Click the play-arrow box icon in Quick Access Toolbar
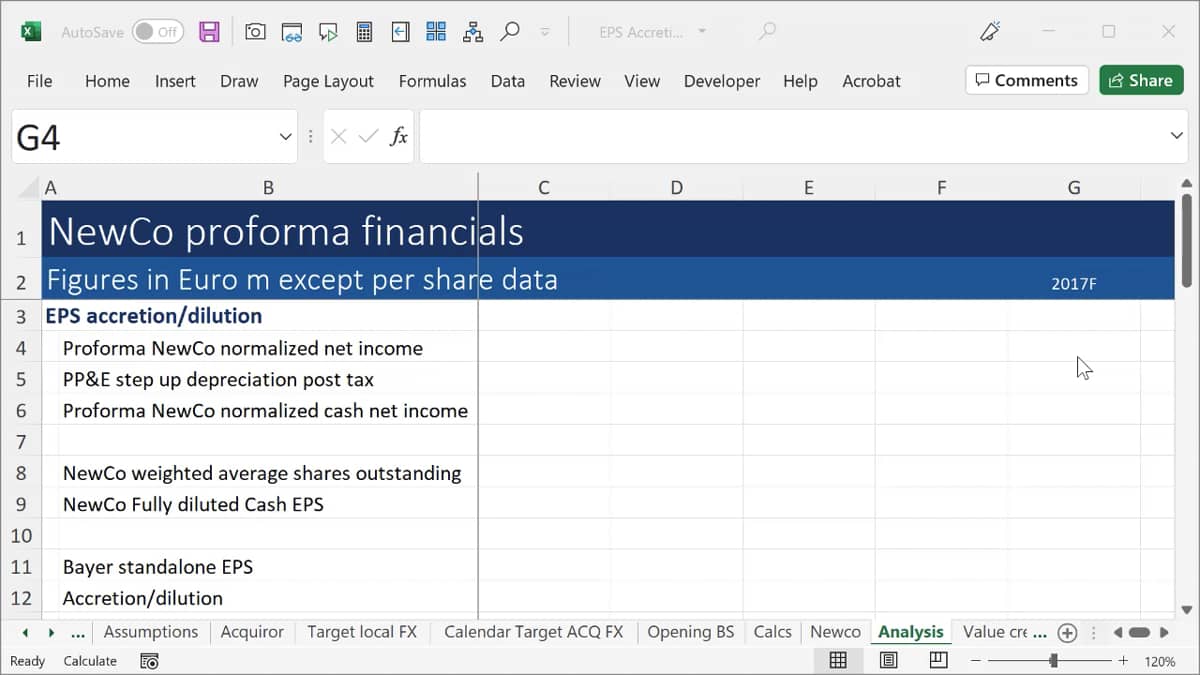Screen dimensions: 1200x675 pyautogui.click(x=328, y=32)
